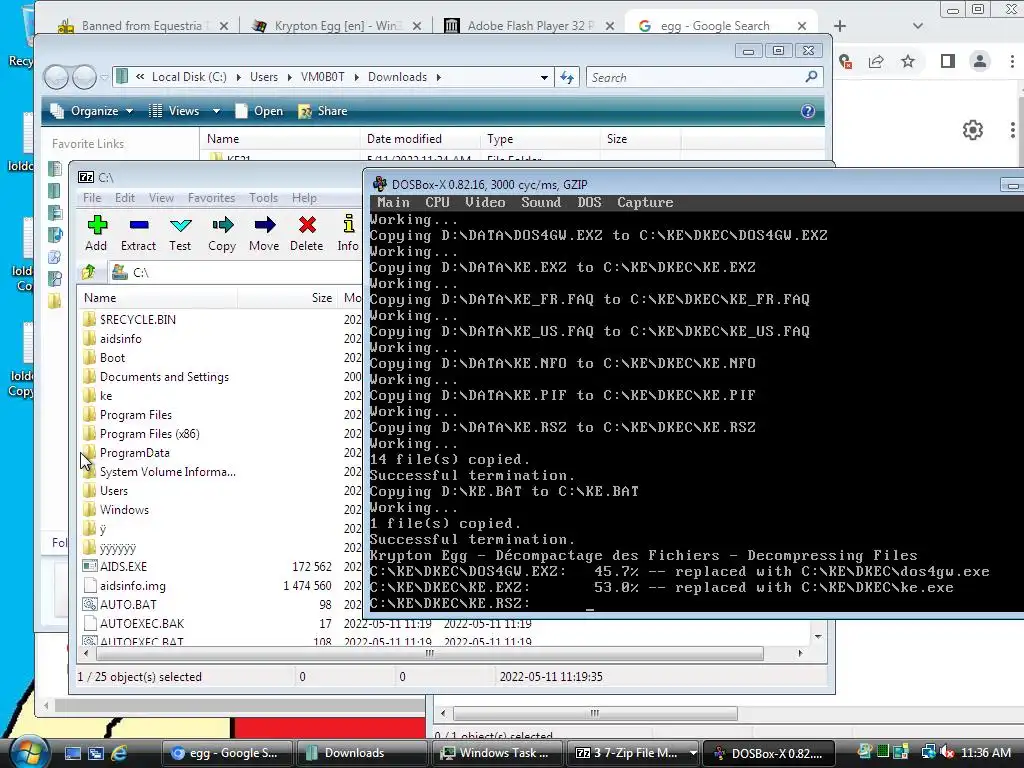This screenshot has height=768, width=1024.
Task: Click Show Desktop quick launch icon
Action: click(73, 753)
